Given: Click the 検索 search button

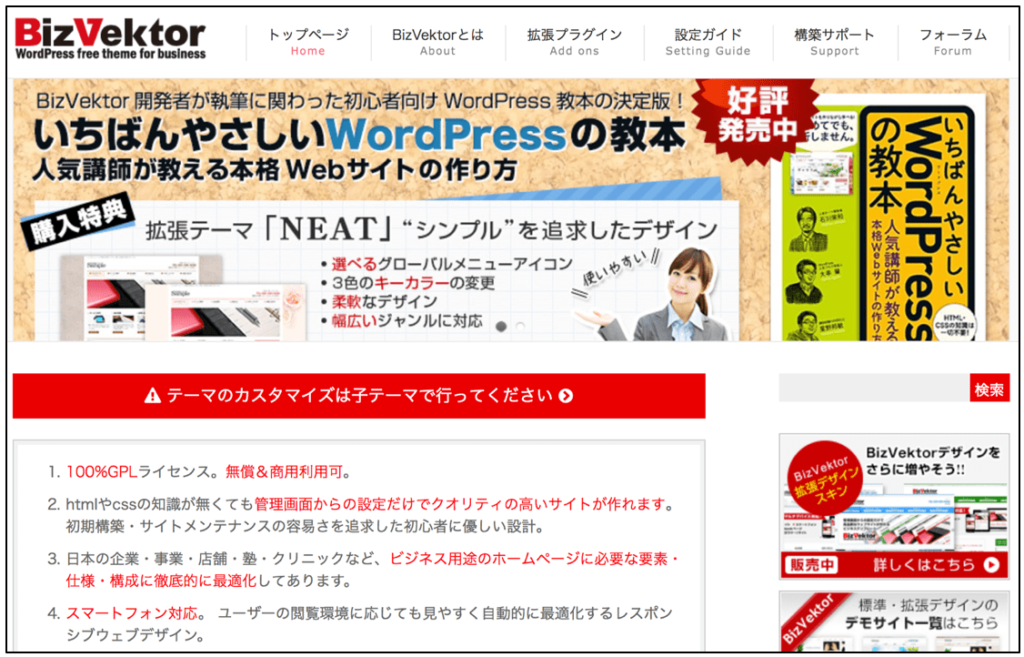Looking at the screenshot, I should pyautogui.click(x=989, y=388).
